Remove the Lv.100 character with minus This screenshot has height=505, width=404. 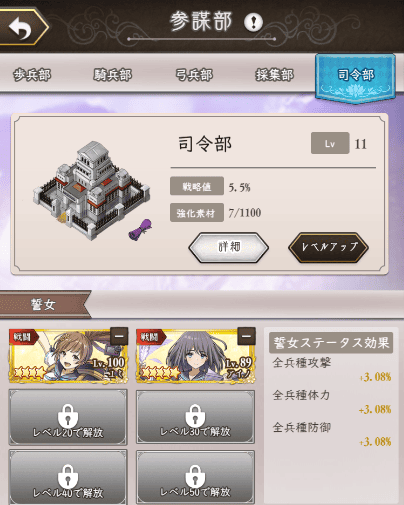[119, 336]
